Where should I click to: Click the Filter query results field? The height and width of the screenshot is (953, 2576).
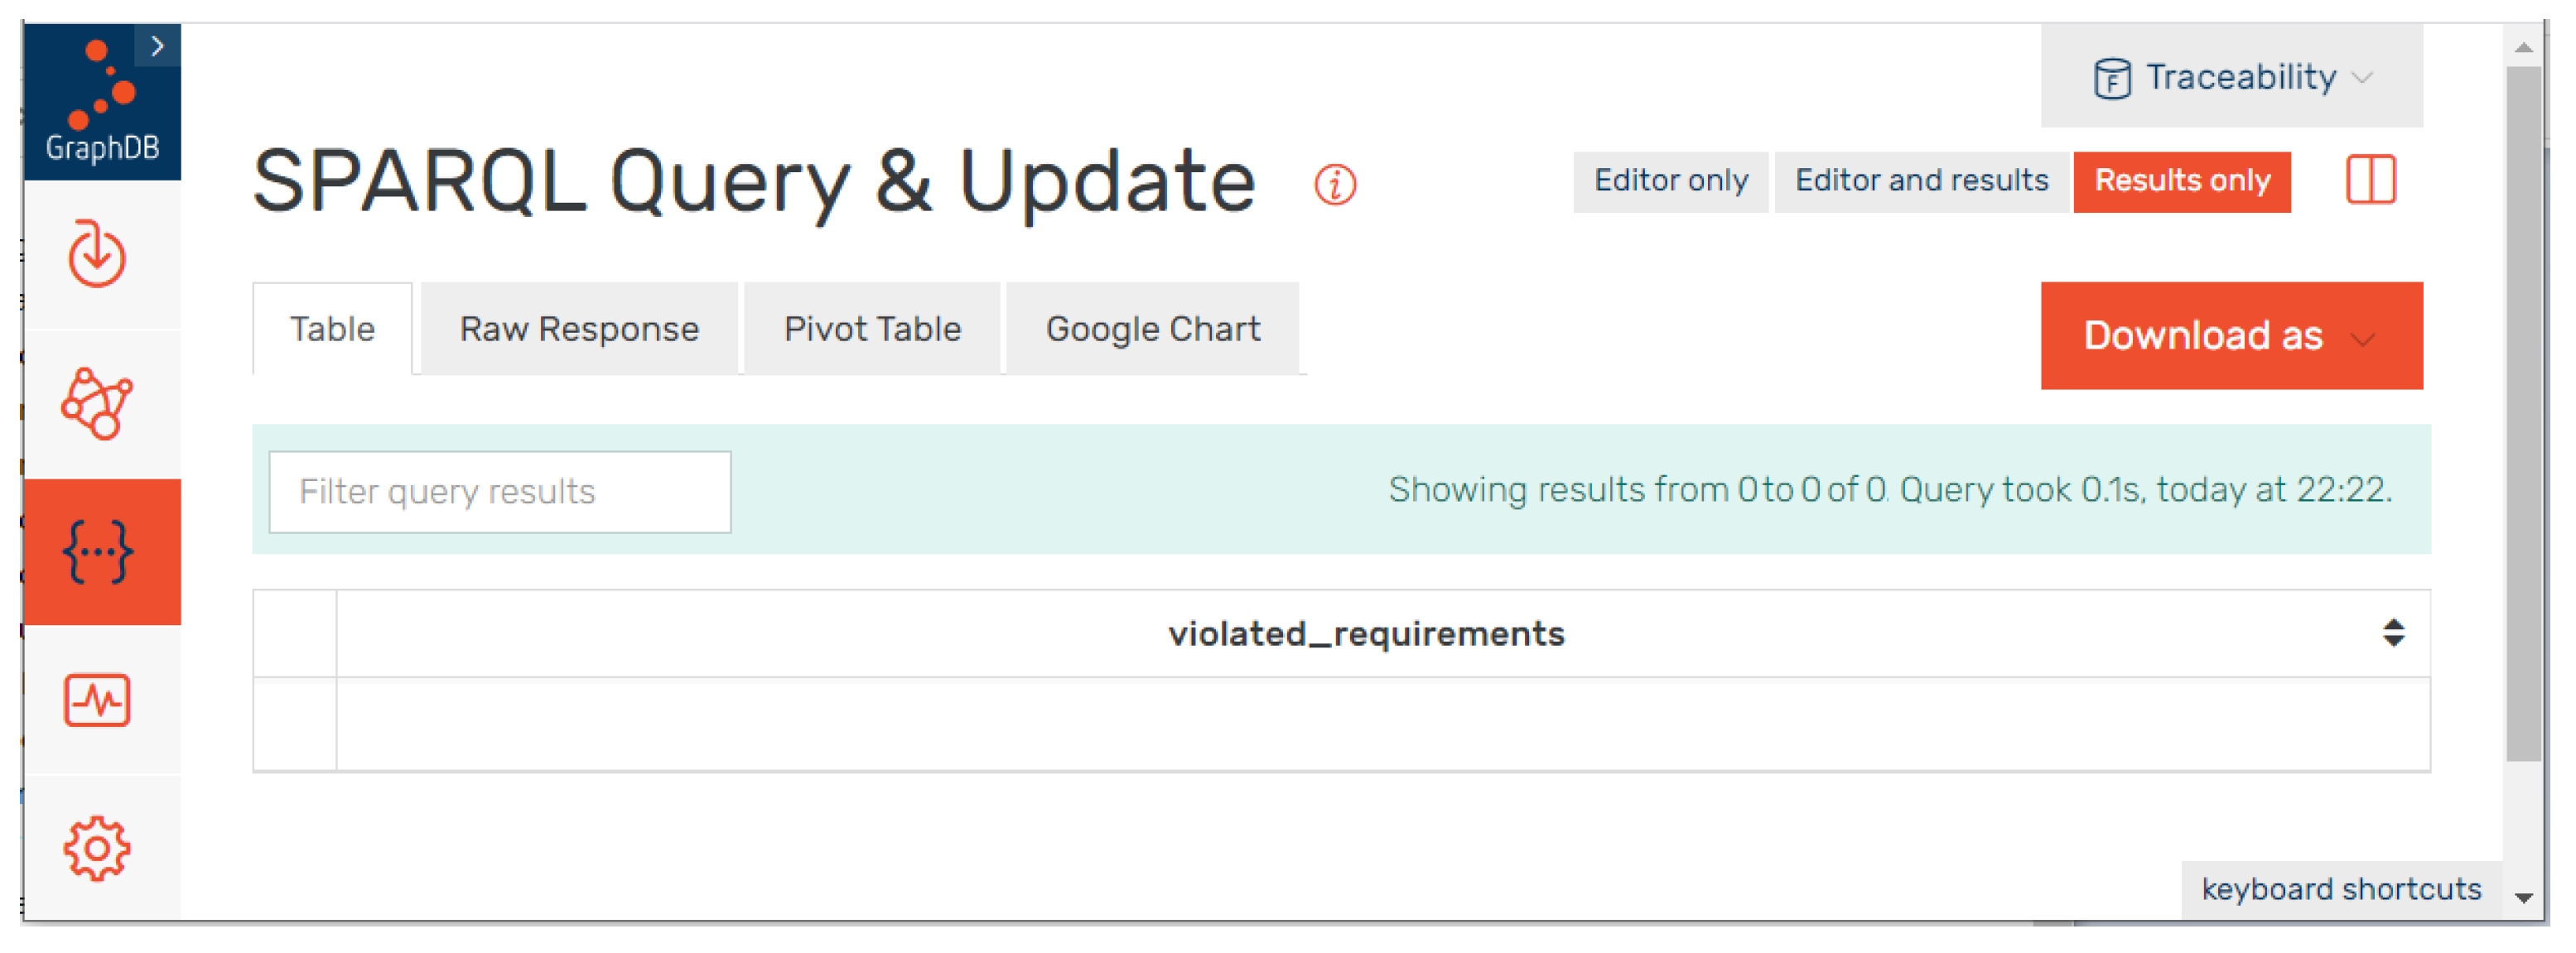coord(499,492)
